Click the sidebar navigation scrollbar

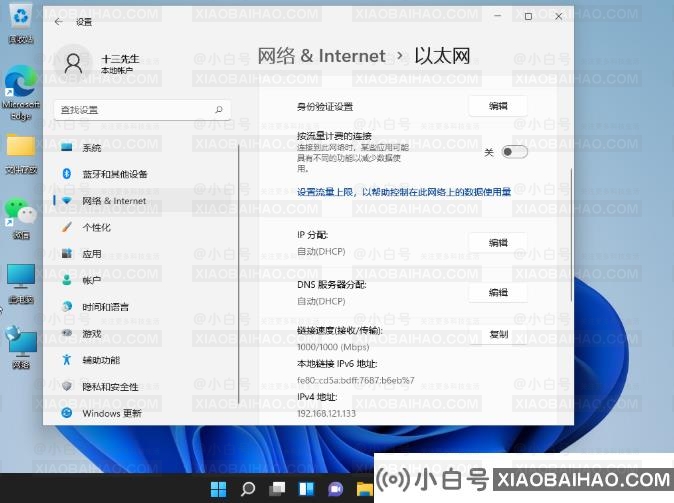(239, 274)
